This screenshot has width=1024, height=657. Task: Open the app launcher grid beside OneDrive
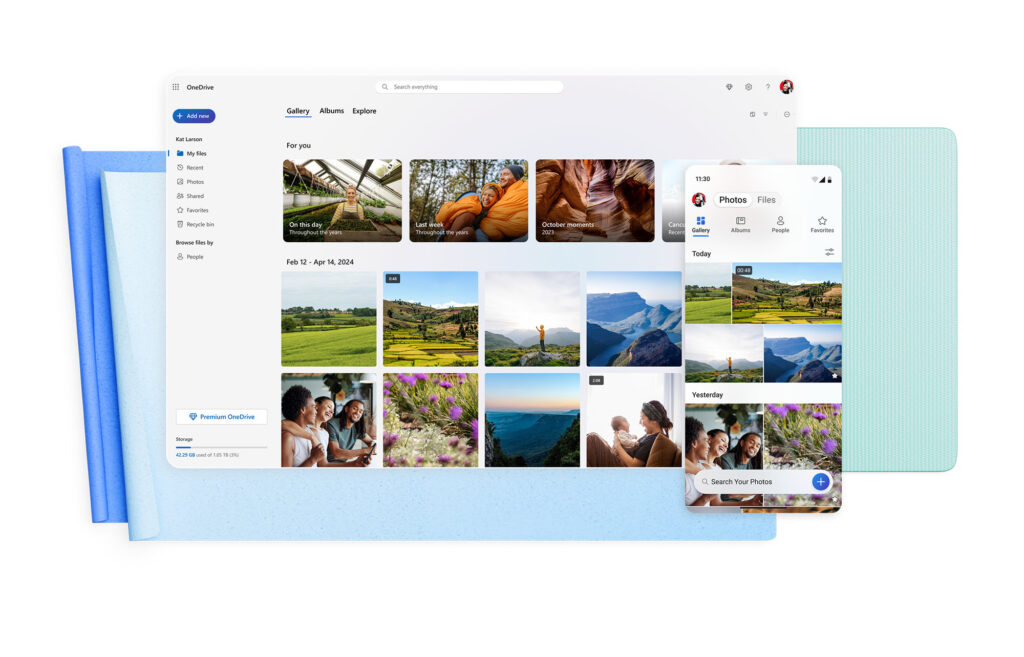pyautogui.click(x=176, y=87)
